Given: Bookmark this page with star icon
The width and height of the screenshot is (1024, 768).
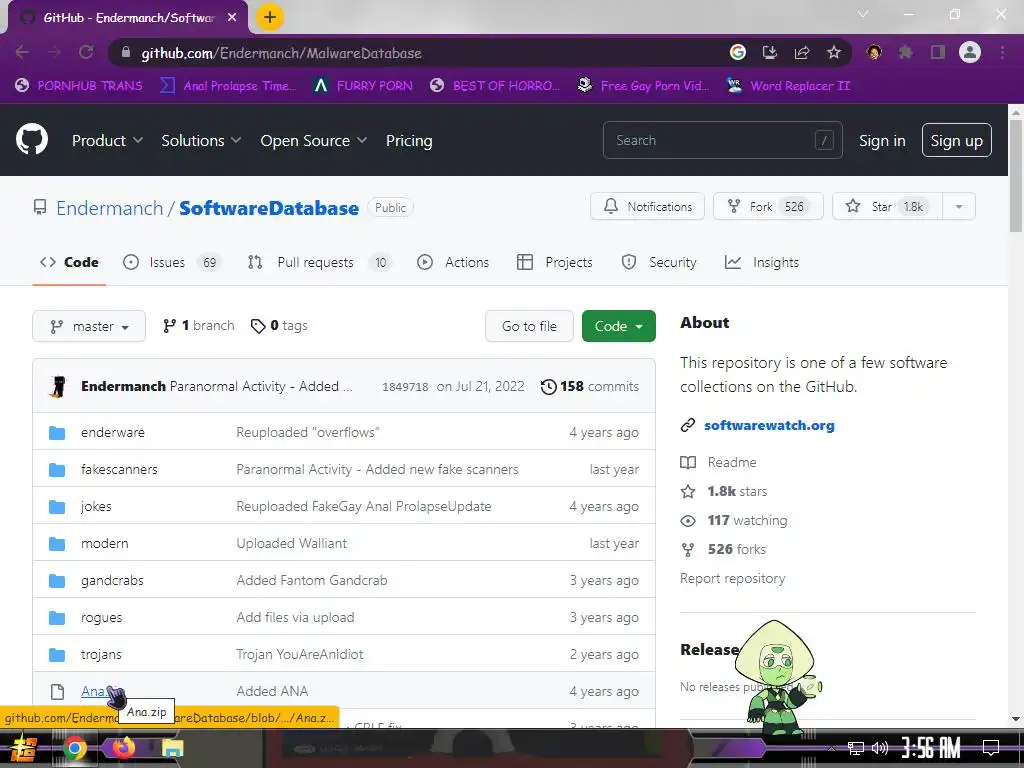Looking at the screenshot, I should click(x=834, y=52).
